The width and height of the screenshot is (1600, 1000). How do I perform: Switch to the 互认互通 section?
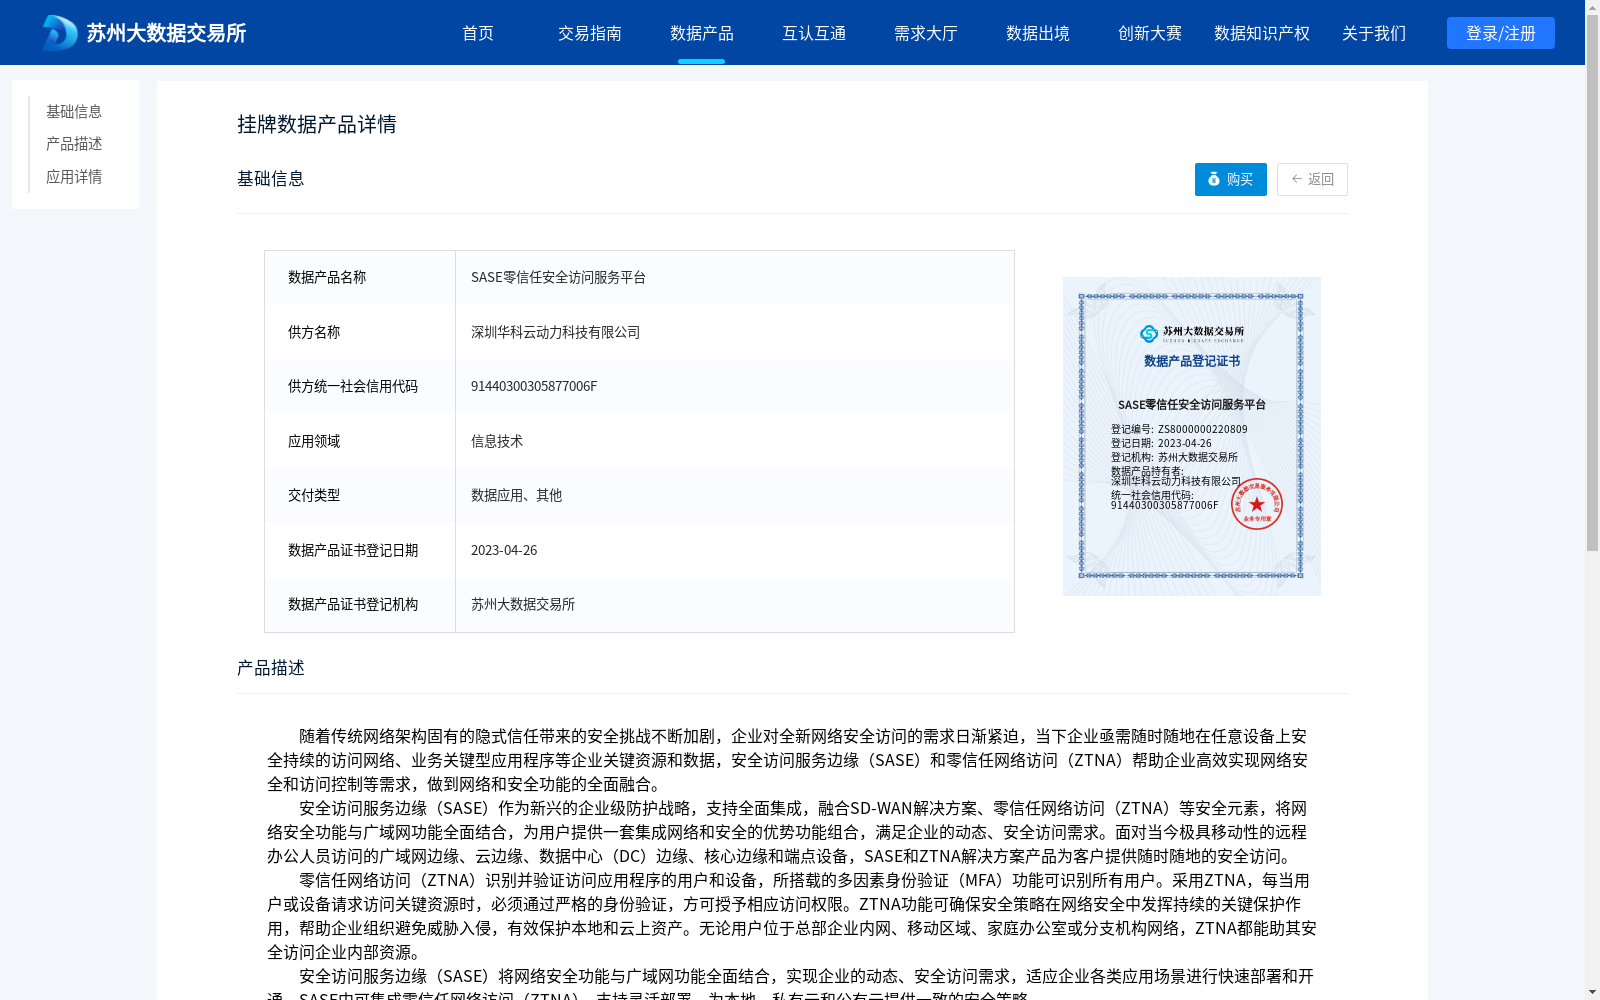(813, 32)
